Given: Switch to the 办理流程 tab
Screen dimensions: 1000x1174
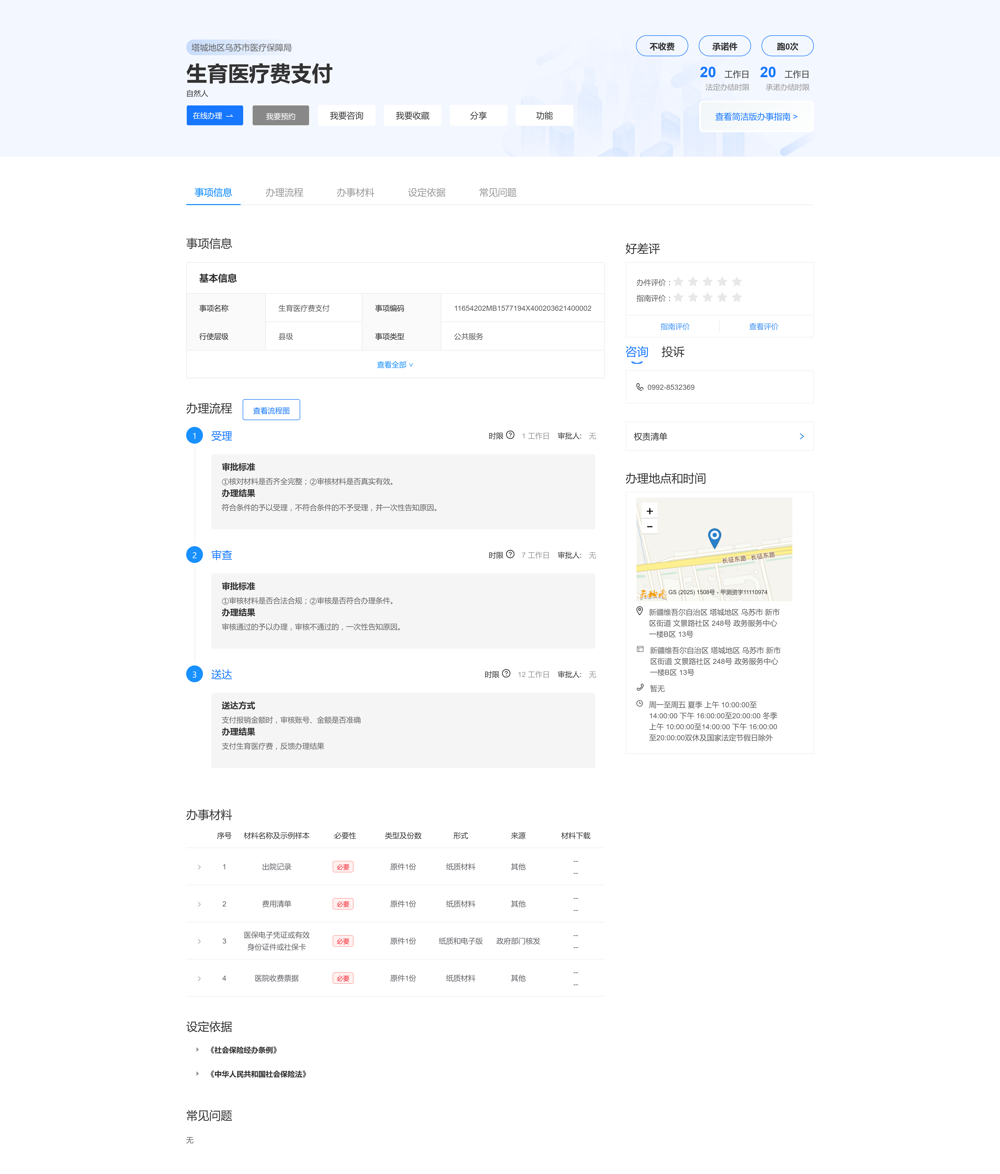Looking at the screenshot, I should point(284,192).
